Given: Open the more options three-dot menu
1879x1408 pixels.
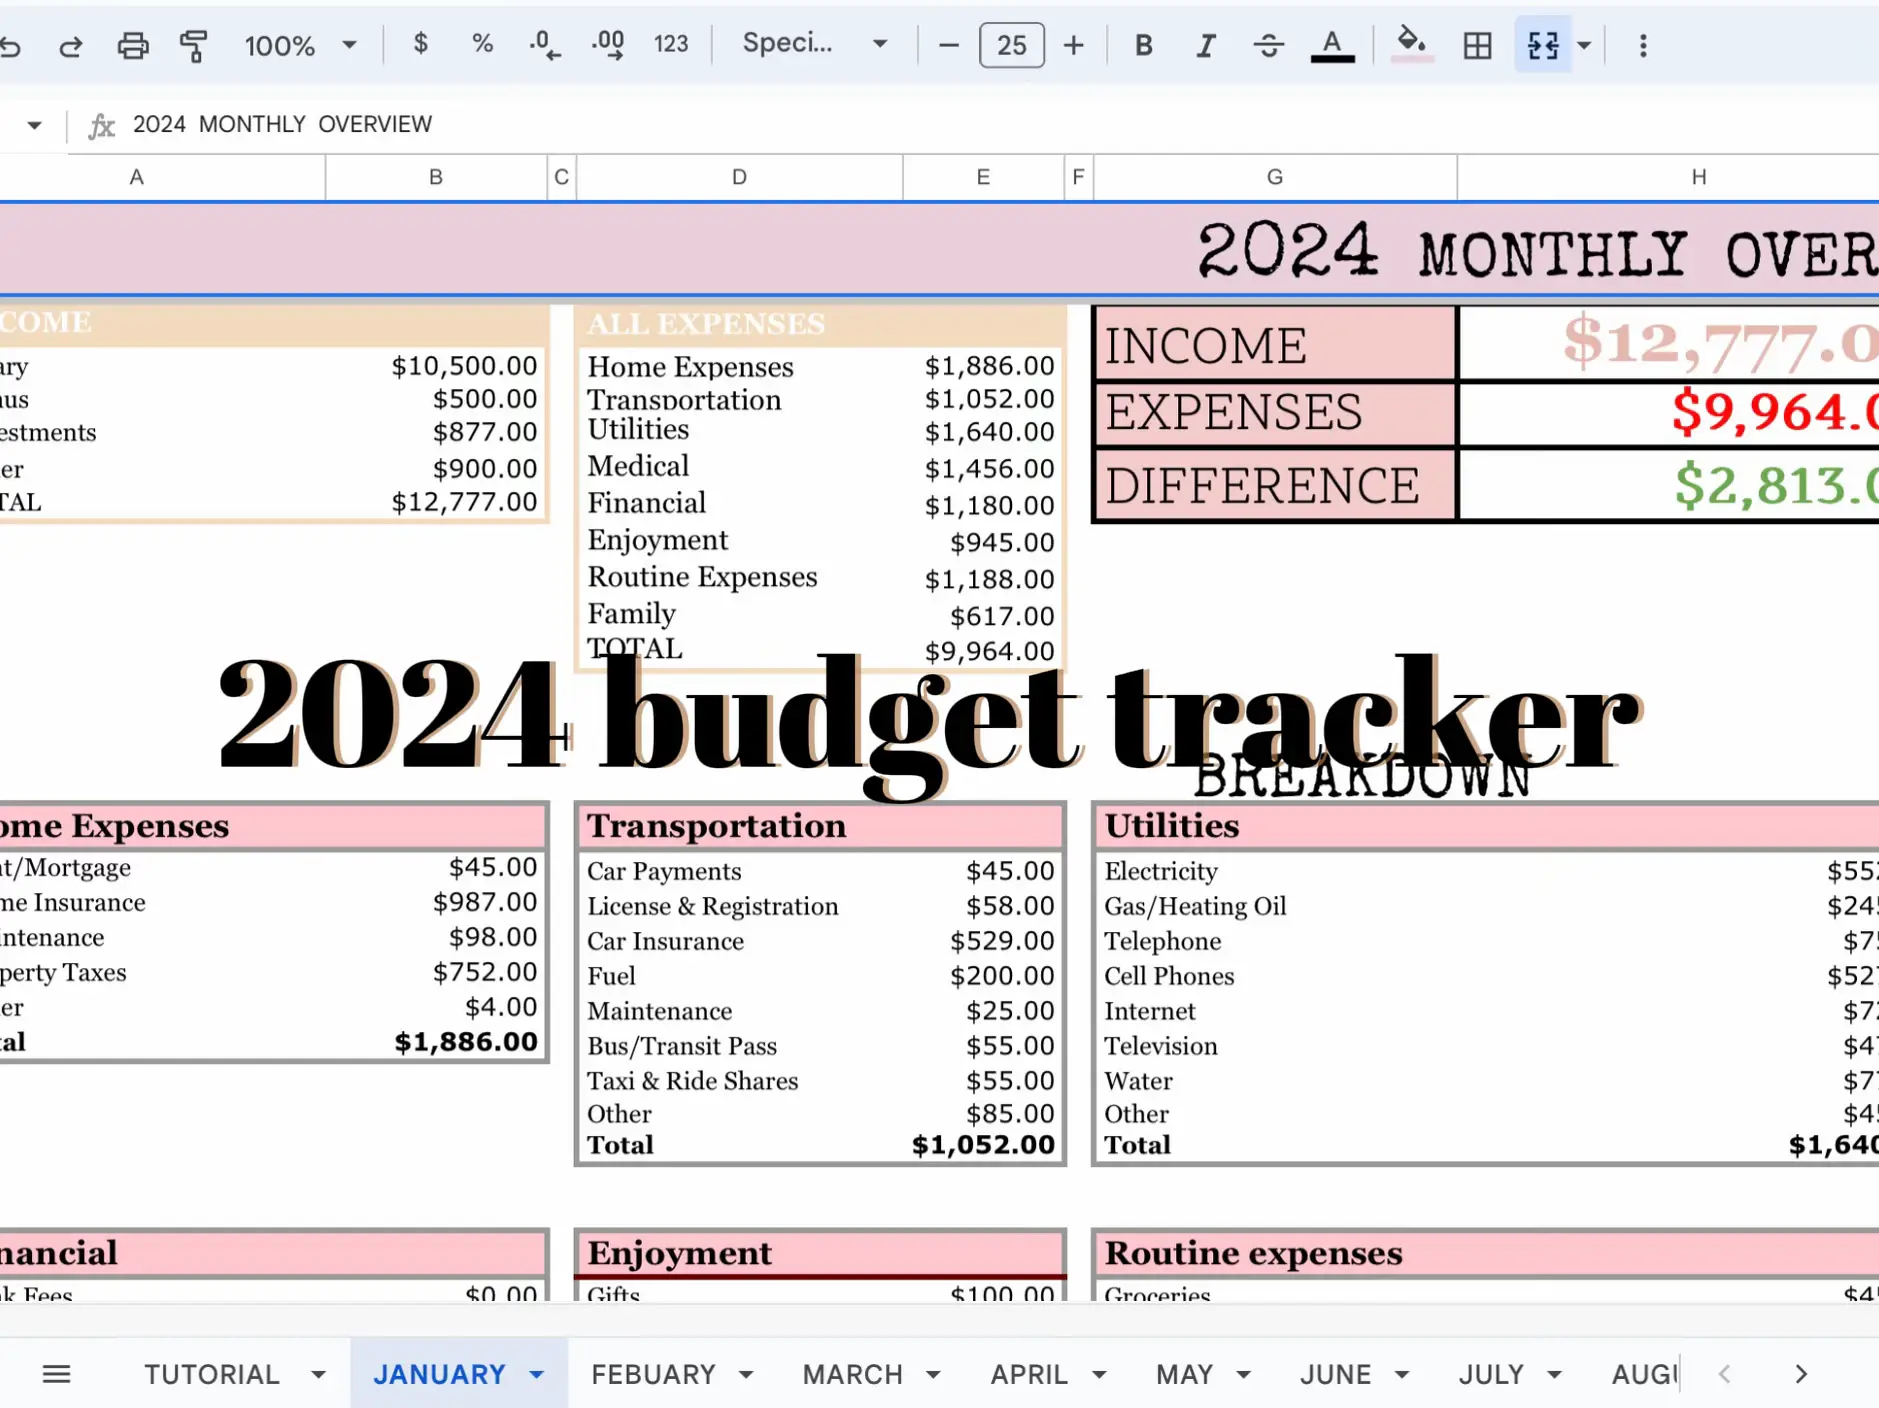Looking at the screenshot, I should tap(1643, 45).
